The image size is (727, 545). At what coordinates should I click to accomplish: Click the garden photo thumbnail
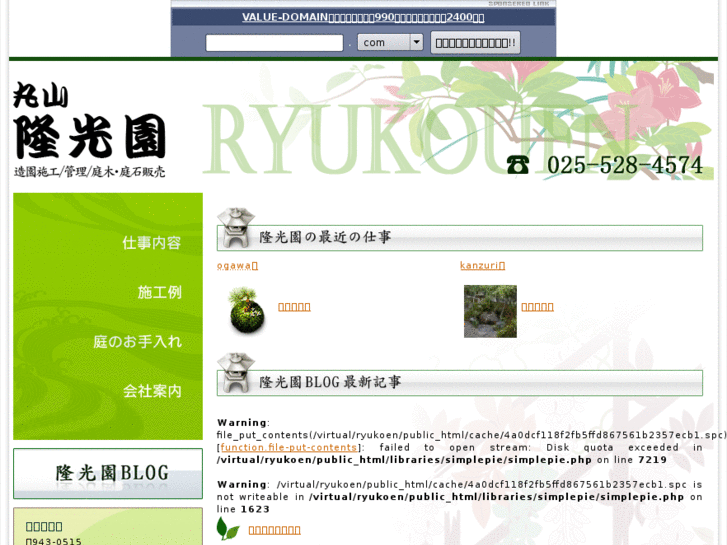click(x=490, y=311)
